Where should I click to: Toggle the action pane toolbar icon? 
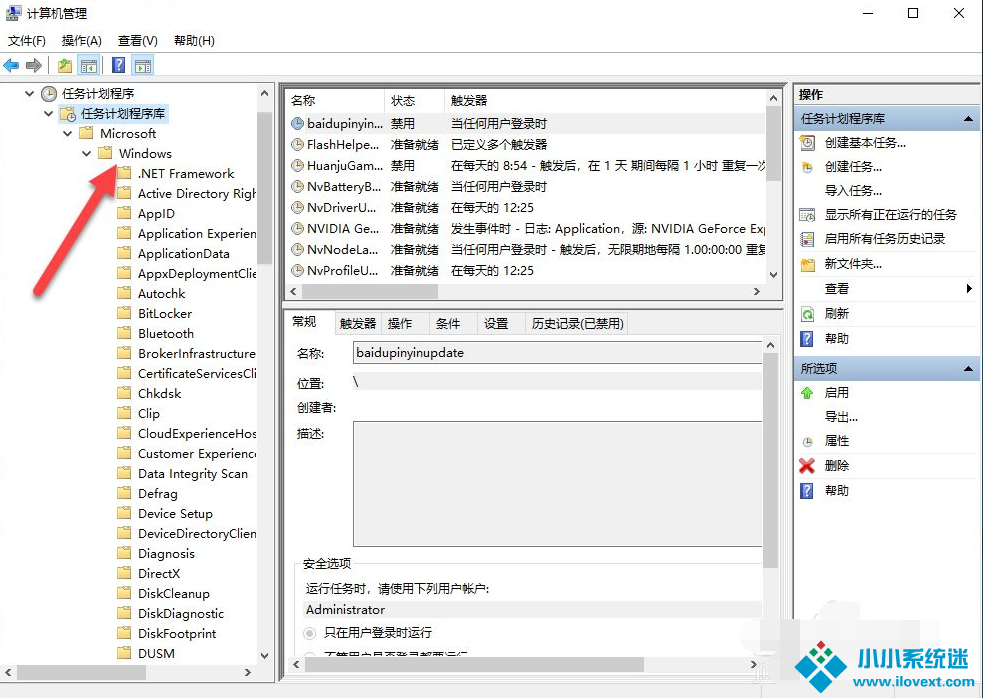tap(143, 65)
